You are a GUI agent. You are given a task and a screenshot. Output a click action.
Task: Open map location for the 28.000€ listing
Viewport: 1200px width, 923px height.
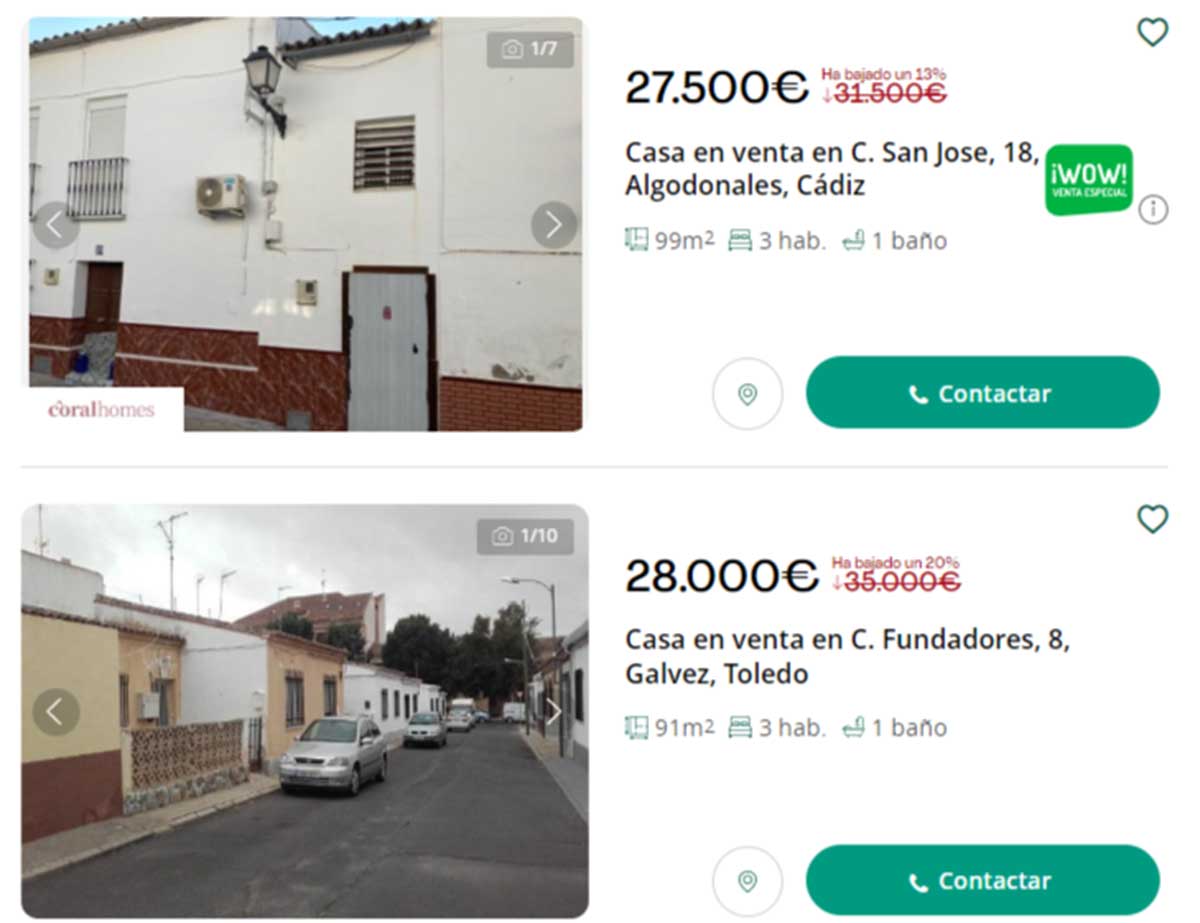[x=747, y=881]
